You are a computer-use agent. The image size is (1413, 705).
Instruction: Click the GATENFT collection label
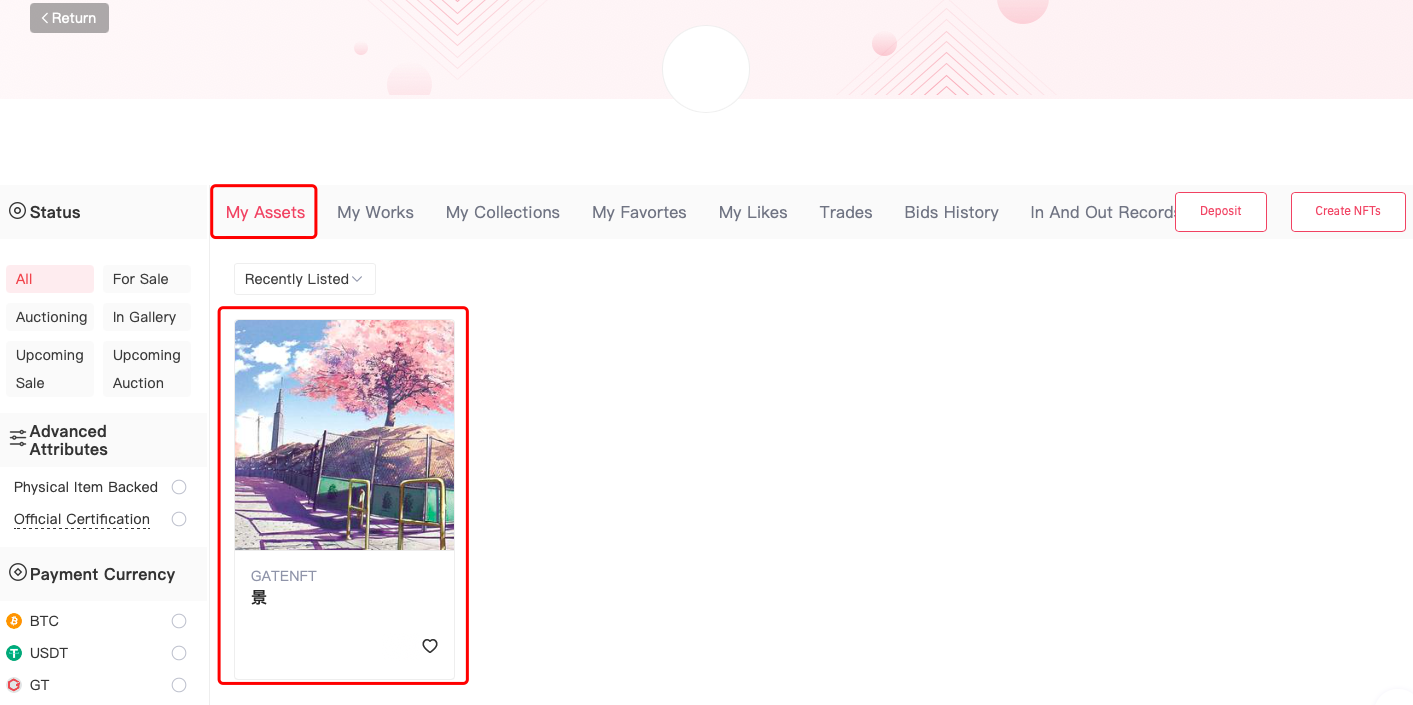tap(284, 576)
